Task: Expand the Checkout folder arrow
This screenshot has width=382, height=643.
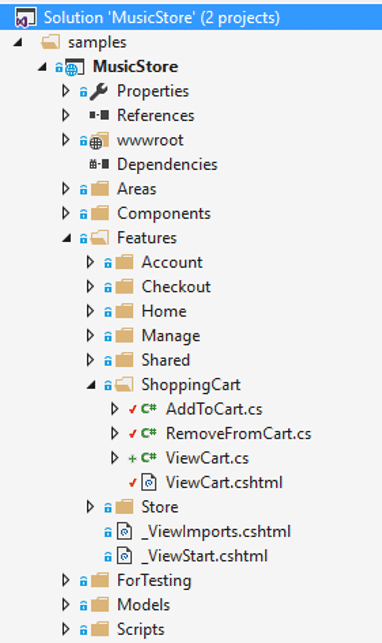Action: pos(90,287)
